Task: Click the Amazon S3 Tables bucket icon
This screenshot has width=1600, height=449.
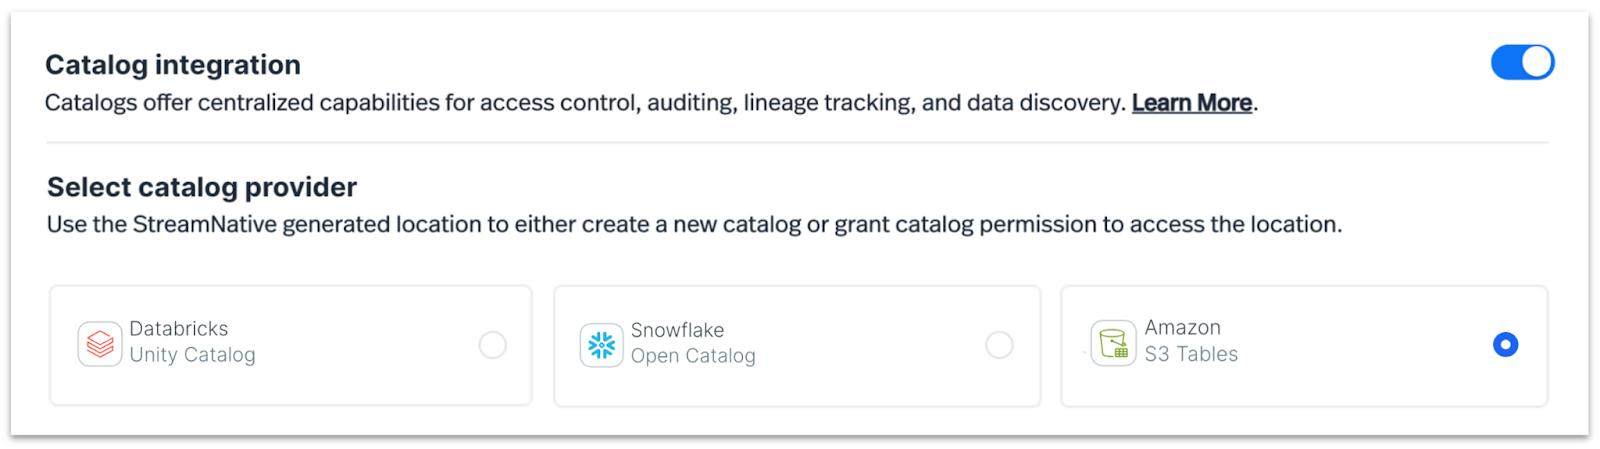Action: pyautogui.click(x=1113, y=344)
